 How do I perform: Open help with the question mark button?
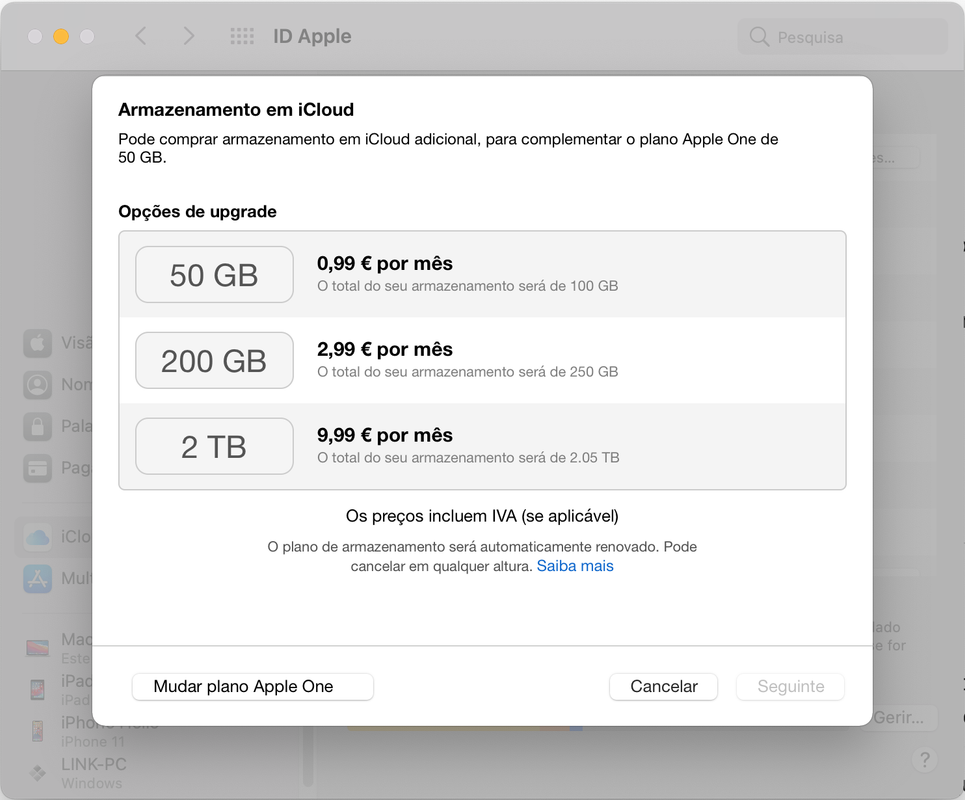[924, 761]
